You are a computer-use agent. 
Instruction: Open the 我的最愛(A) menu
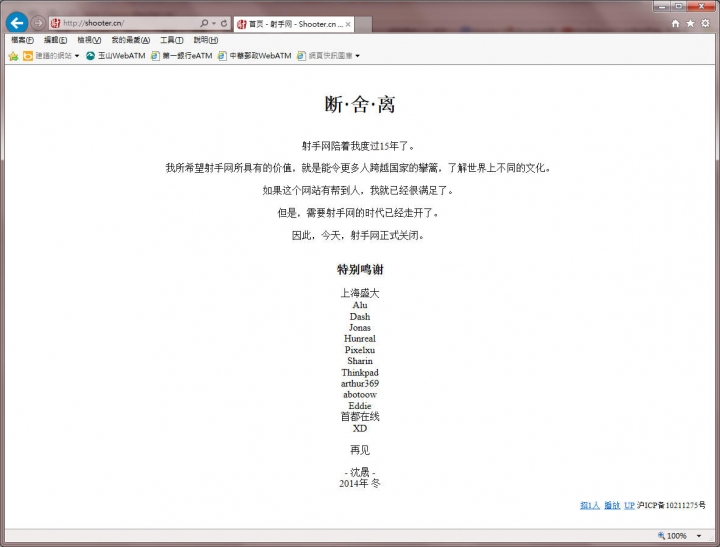click(x=131, y=40)
